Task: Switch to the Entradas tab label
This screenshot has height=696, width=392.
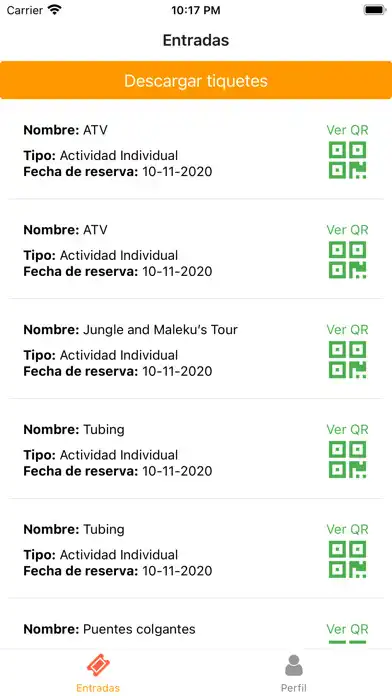Action: [98, 688]
